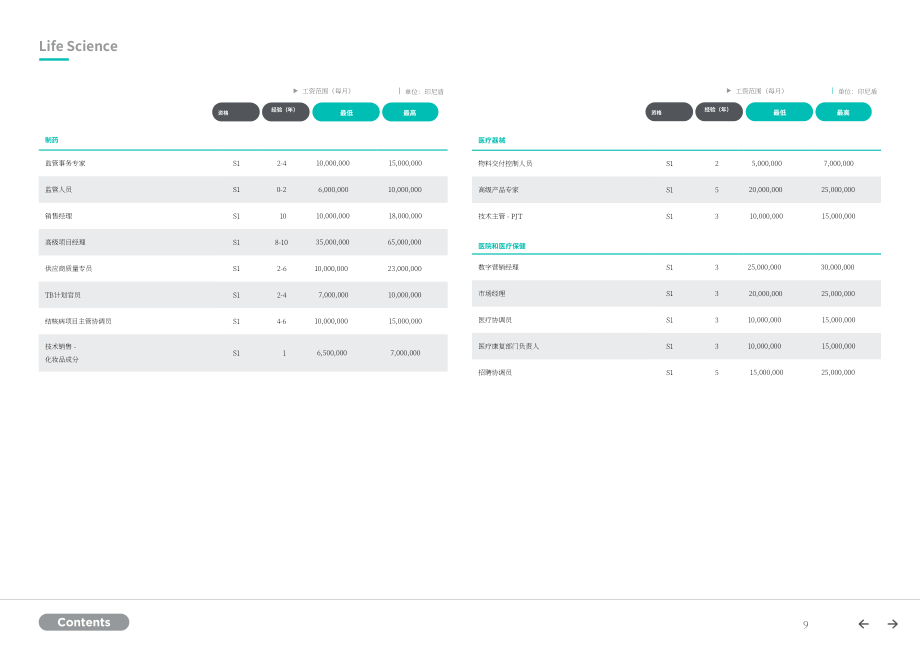Go to the previous page arrow
Screen dimensions: 920x651
pyautogui.click(x=863, y=624)
